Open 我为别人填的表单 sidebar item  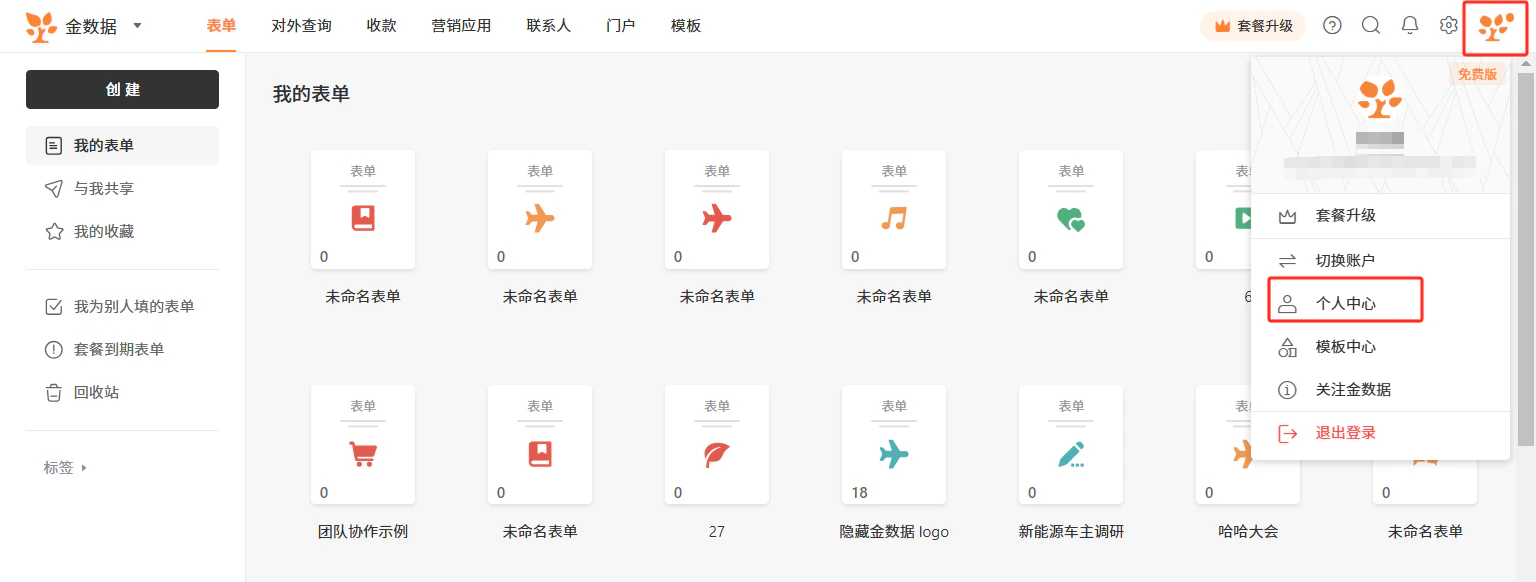[122, 307]
